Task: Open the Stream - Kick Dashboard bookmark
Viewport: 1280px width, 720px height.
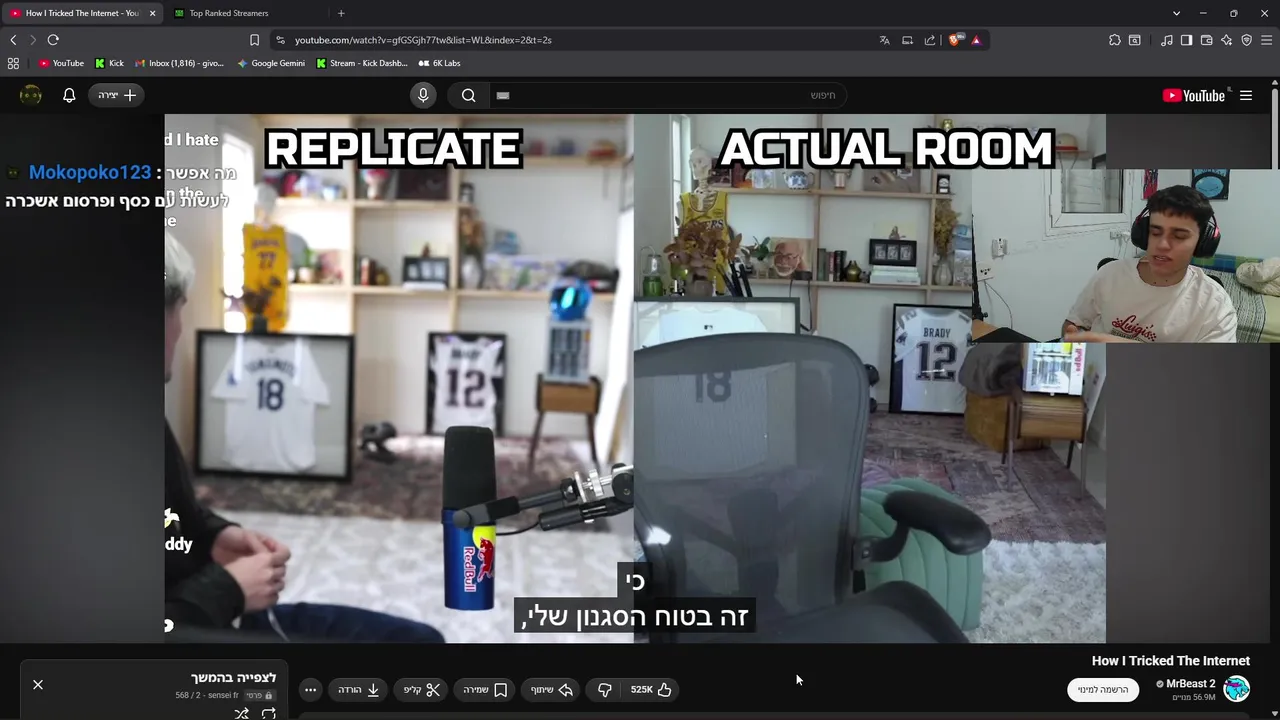Action: pos(362,63)
